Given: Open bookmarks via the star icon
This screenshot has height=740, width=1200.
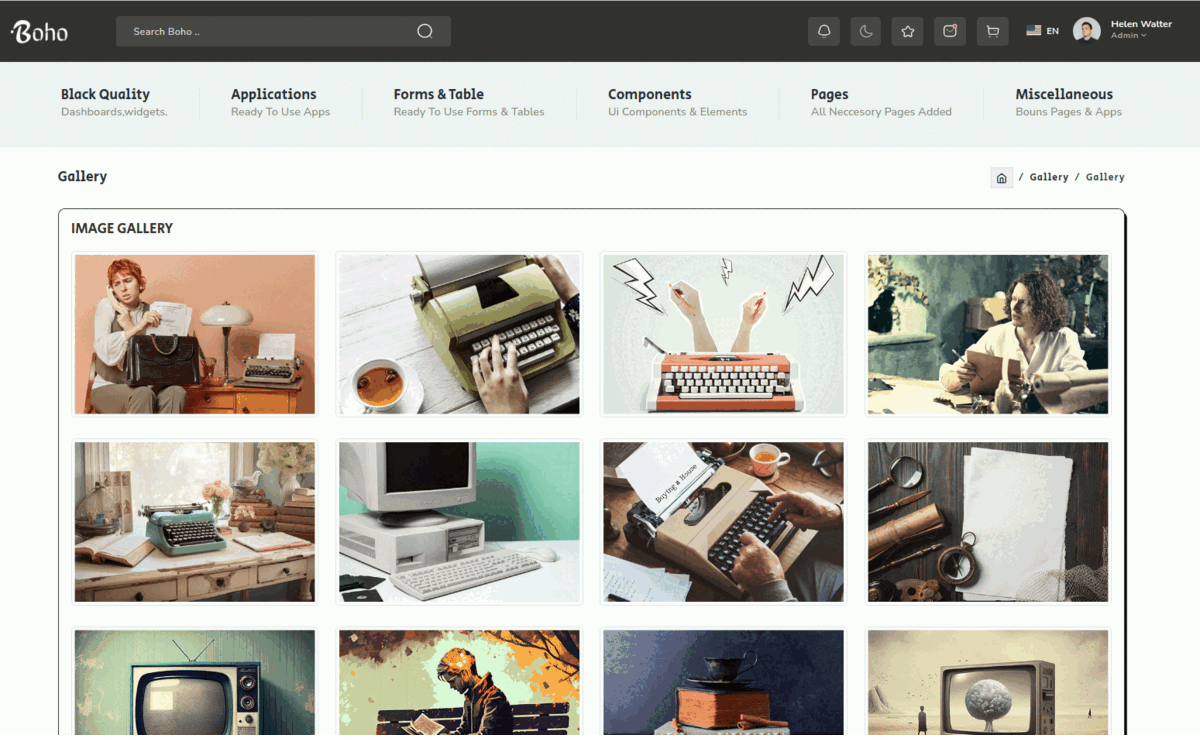Looking at the screenshot, I should coord(908,31).
